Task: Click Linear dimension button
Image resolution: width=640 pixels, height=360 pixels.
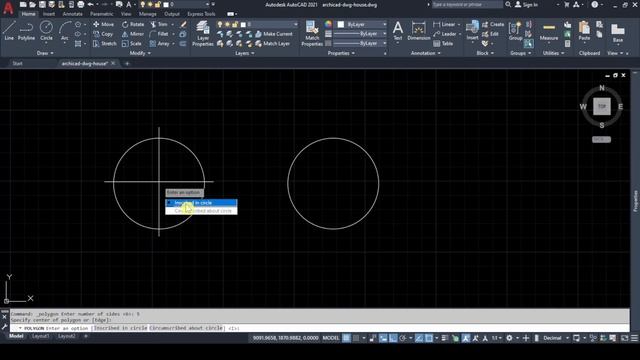Action: point(444,24)
